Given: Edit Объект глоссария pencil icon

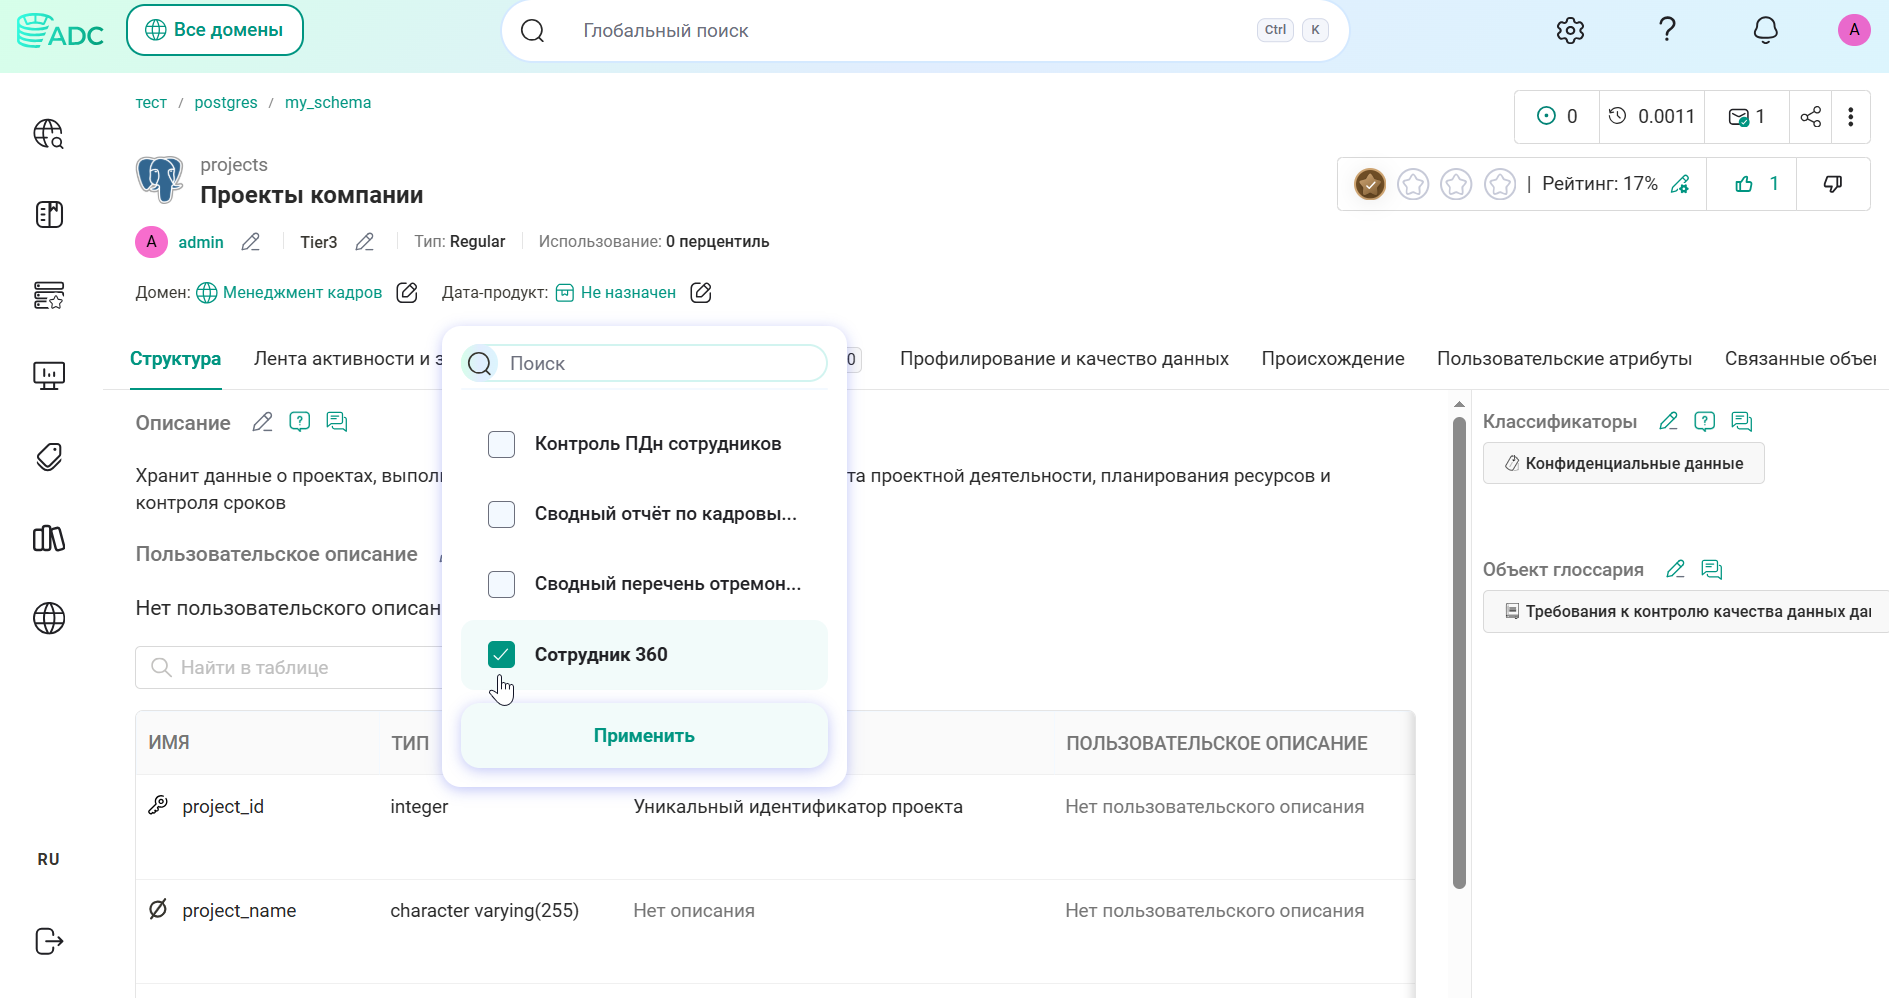Looking at the screenshot, I should (1675, 569).
